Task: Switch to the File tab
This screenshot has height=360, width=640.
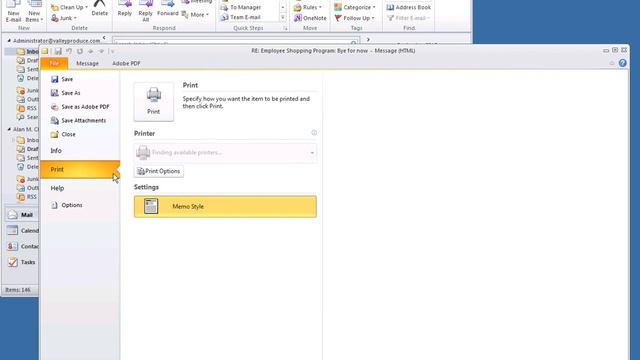Action: [54, 63]
